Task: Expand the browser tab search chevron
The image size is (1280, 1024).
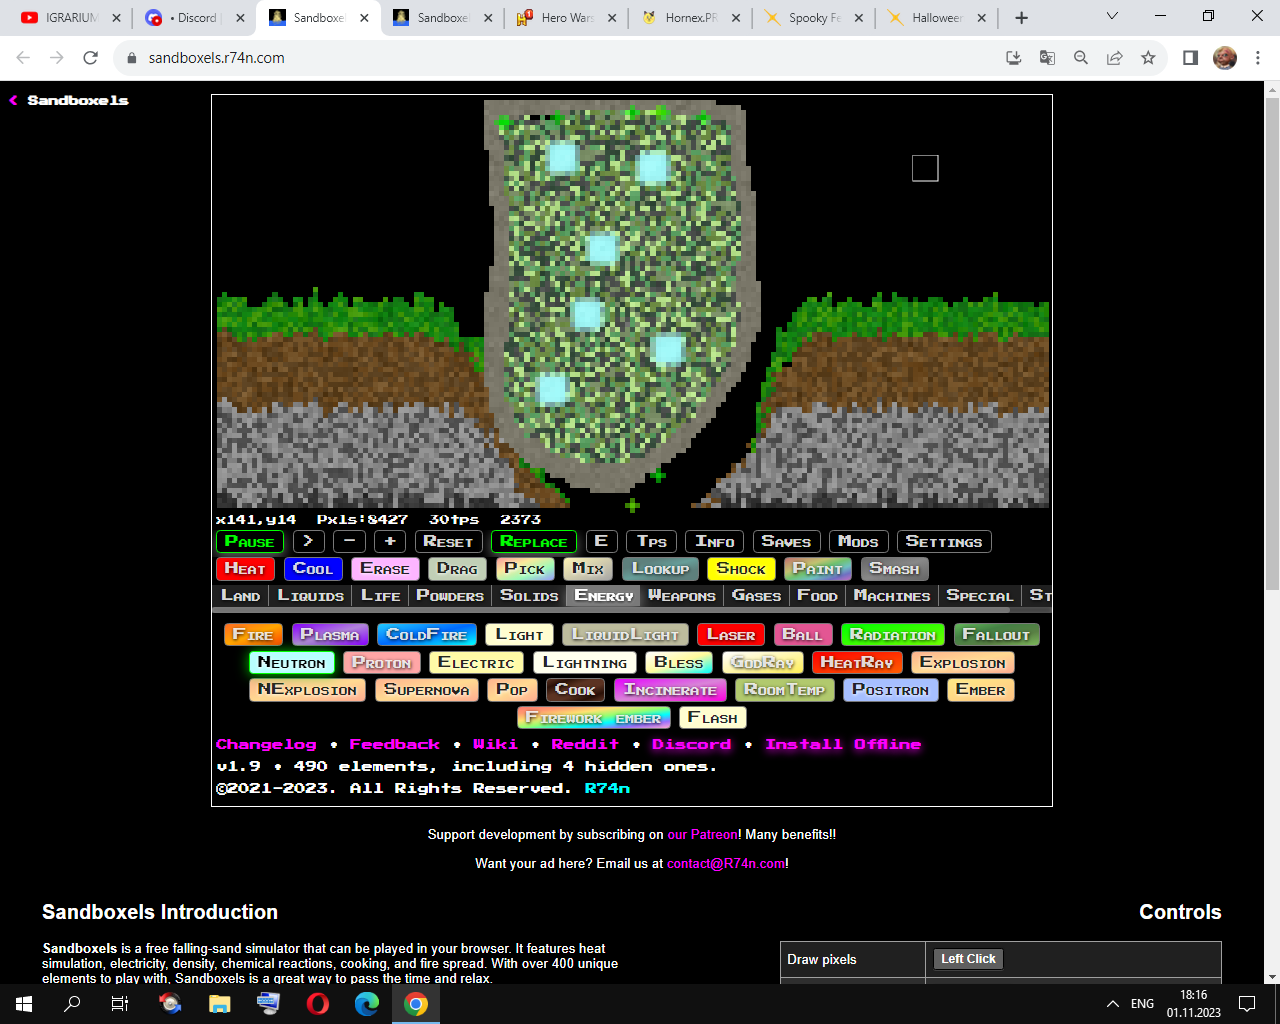Action: coord(1112,17)
